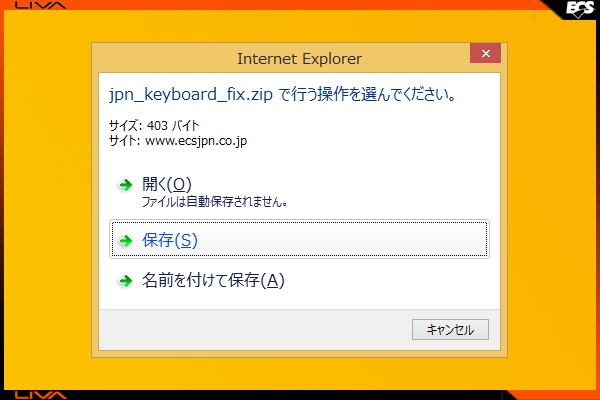Click the www.ecsjpn.co.jp site text
The height and width of the screenshot is (400, 600).
[x=196, y=141]
